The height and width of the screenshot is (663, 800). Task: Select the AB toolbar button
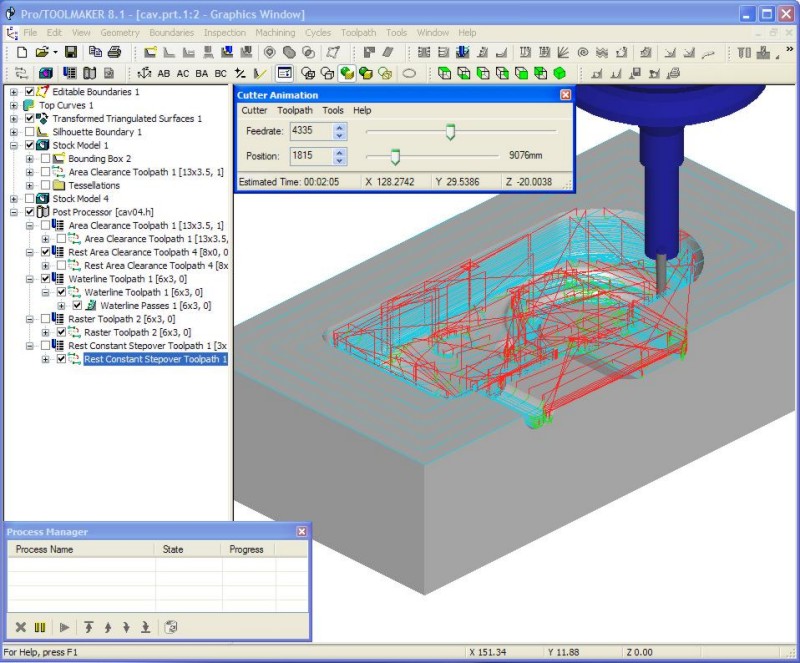click(164, 74)
